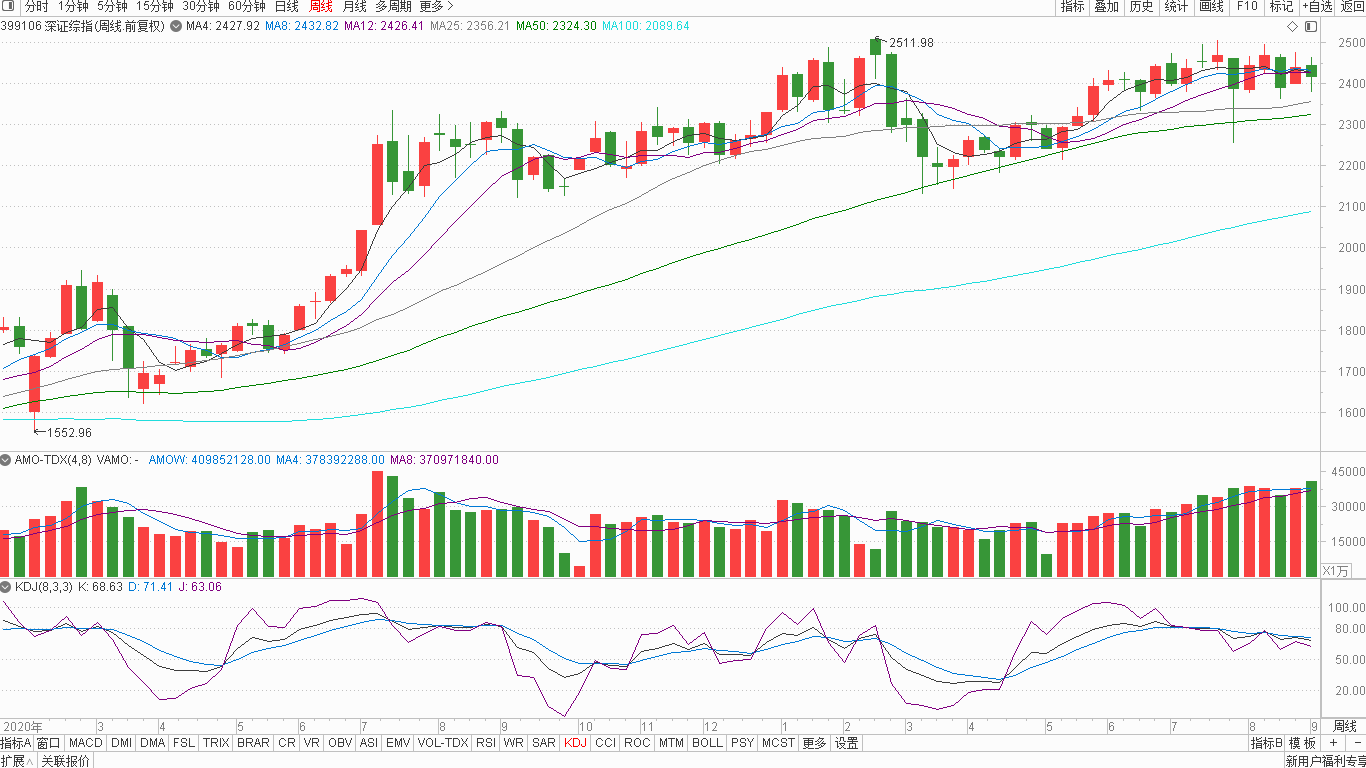This screenshot has height=768, width=1366.
Task: Expand 更多 indicators in bottom bar
Action: click(815, 743)
